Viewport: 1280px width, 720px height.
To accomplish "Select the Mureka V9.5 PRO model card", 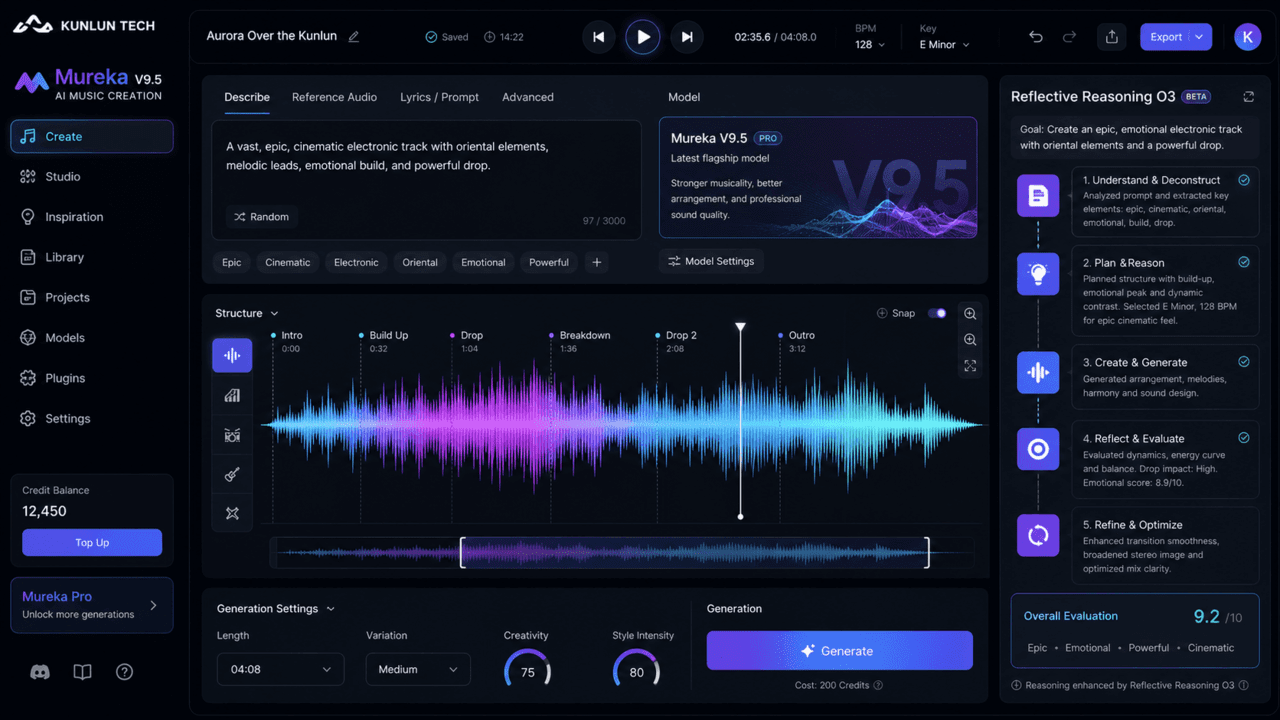I will (818, 177).
